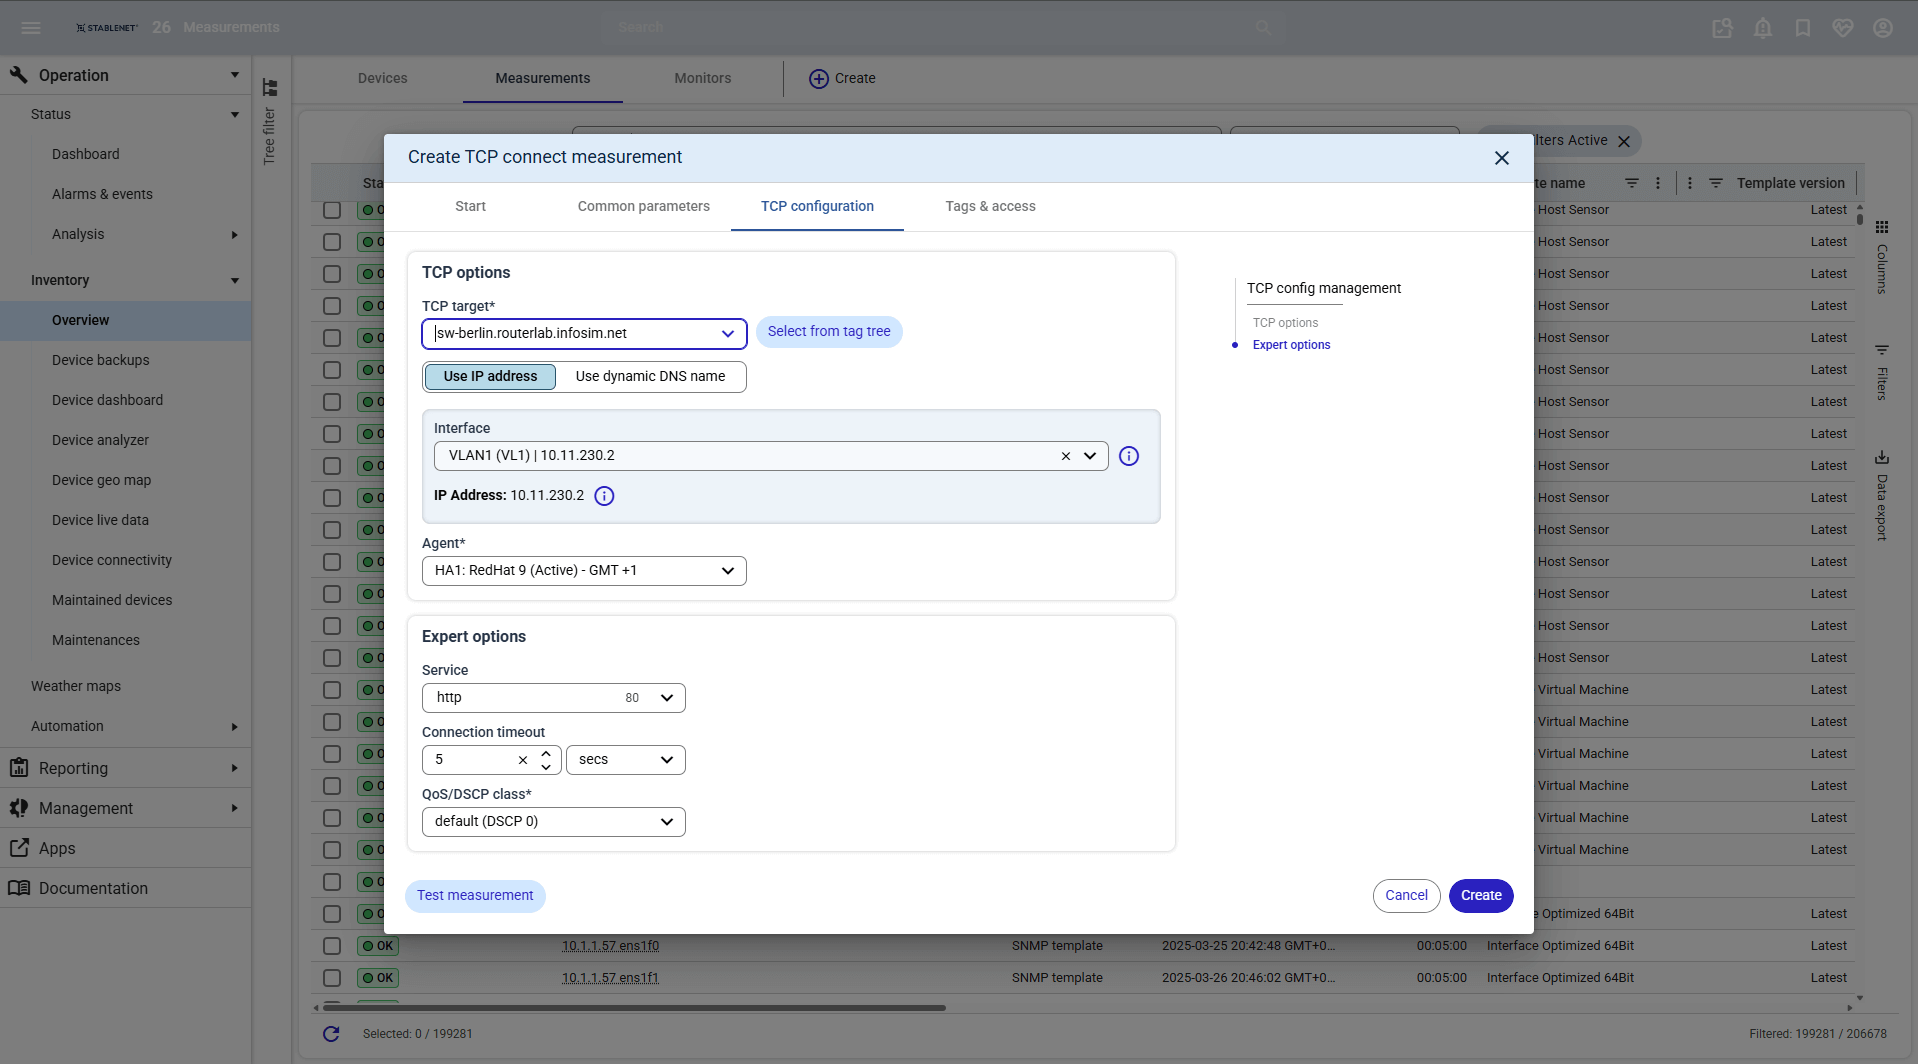Click the TCP target input field
Viewport: 1918px width, 1064px height.
point(570,333)
